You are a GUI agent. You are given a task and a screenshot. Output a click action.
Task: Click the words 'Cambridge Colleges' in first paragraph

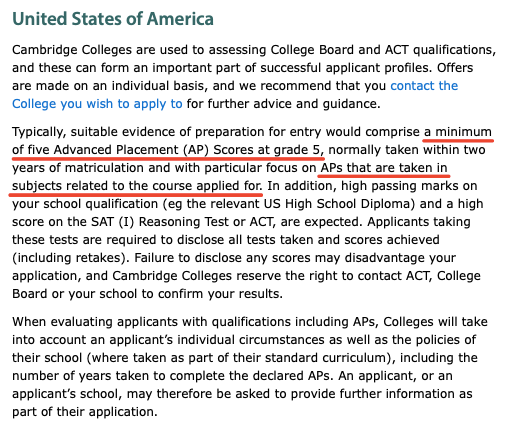pyautogui.click(x=72, y=50)
